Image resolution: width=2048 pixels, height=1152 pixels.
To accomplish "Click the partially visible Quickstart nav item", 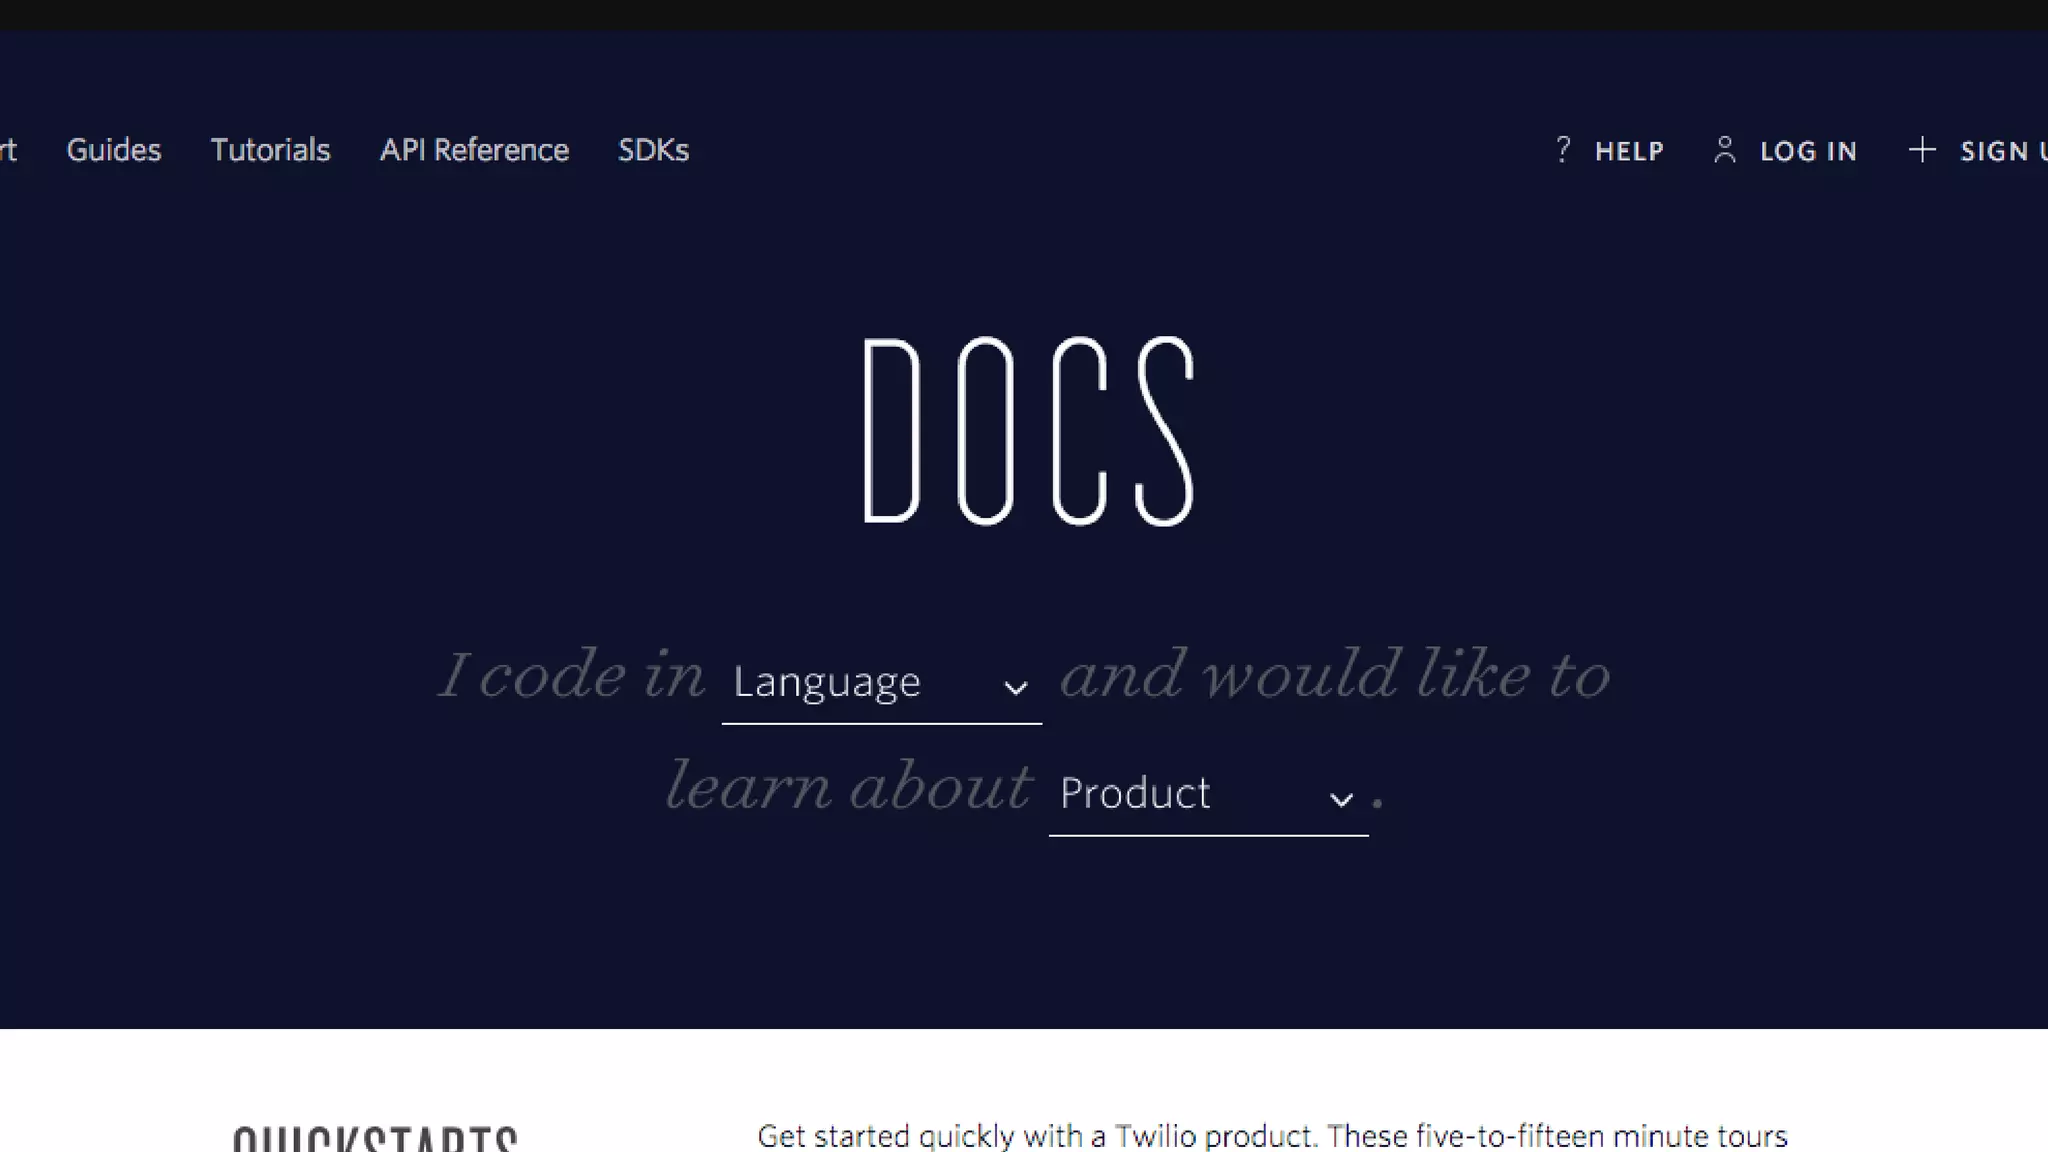I will point(8,150).
